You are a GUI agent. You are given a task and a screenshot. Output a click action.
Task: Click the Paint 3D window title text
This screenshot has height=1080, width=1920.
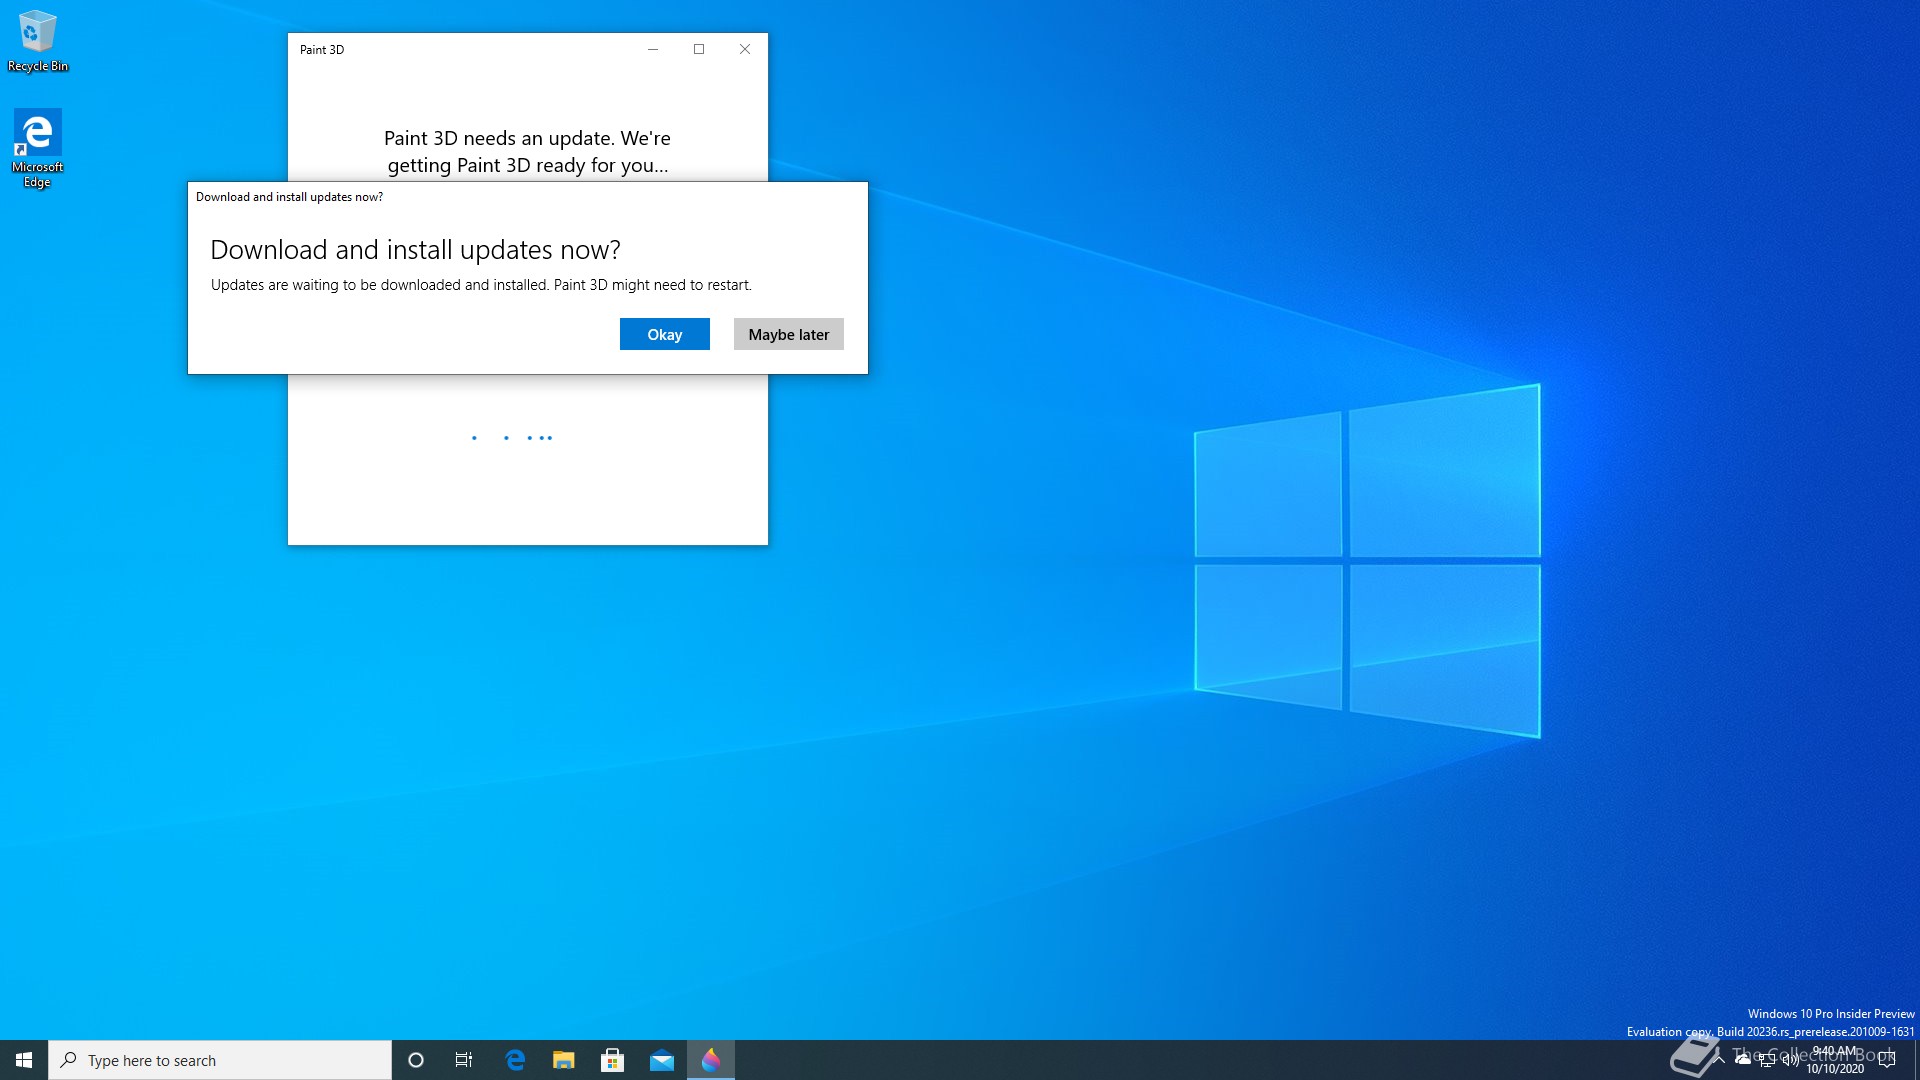[322, 49]
